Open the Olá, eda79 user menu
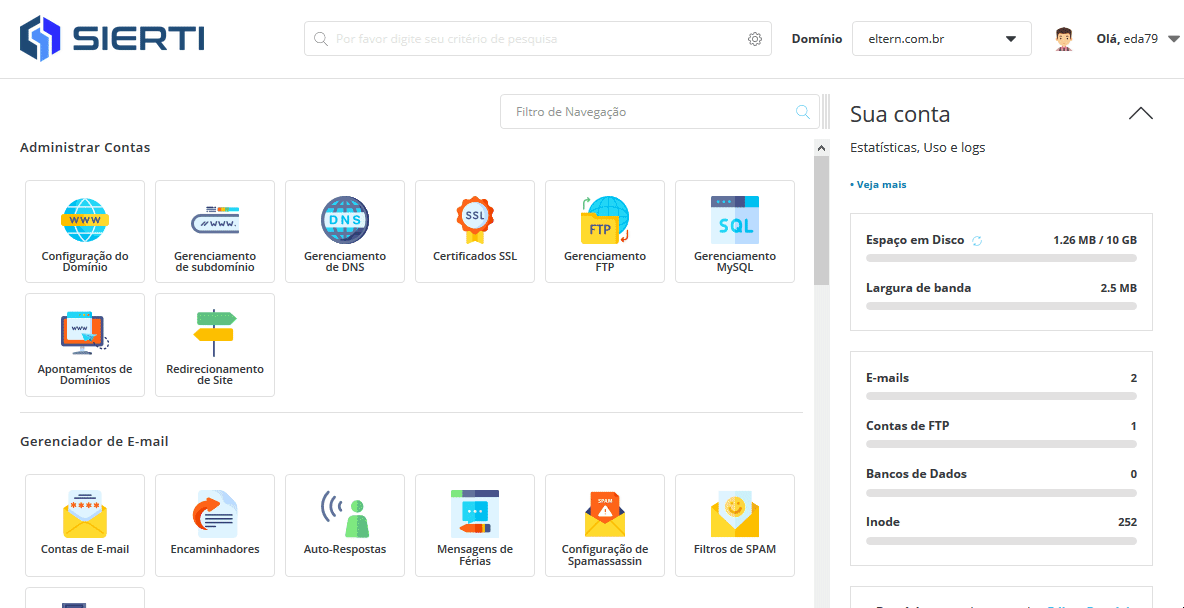 [x=1137, y=39]
